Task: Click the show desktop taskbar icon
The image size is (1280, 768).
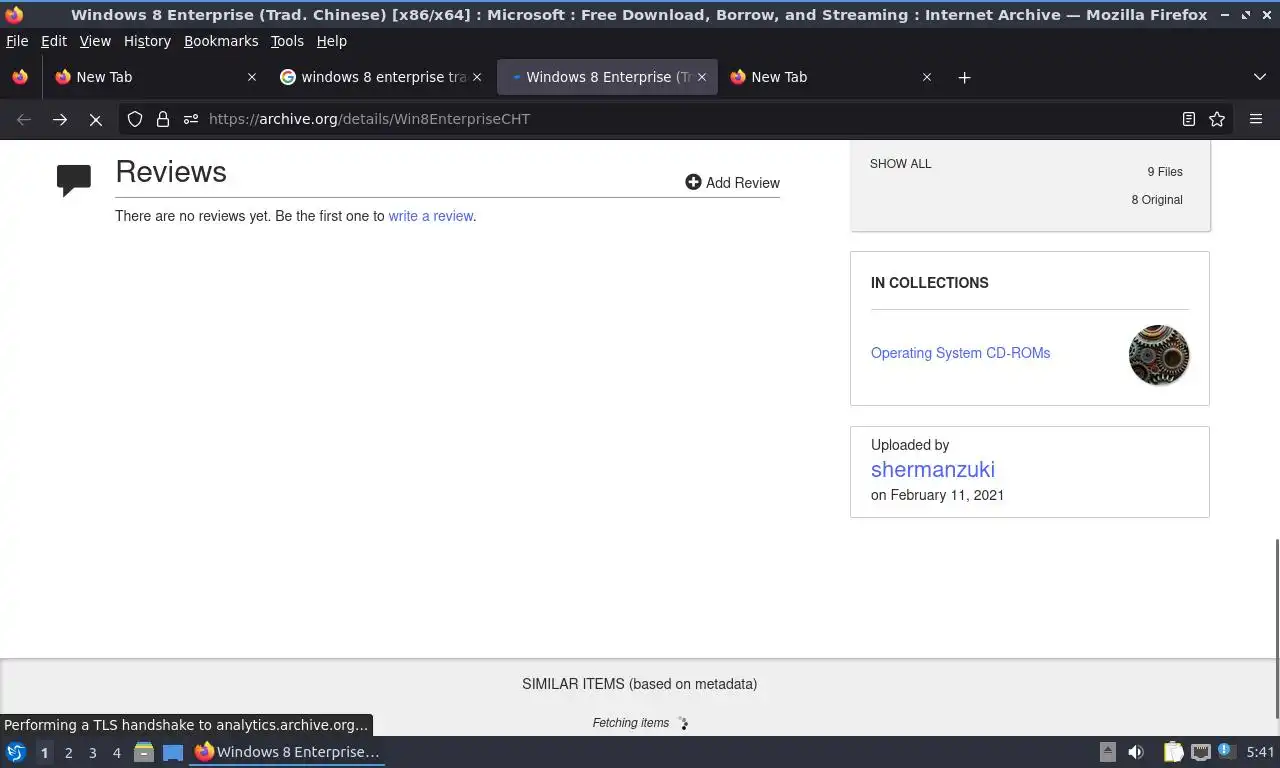Action: pos(173,752)
